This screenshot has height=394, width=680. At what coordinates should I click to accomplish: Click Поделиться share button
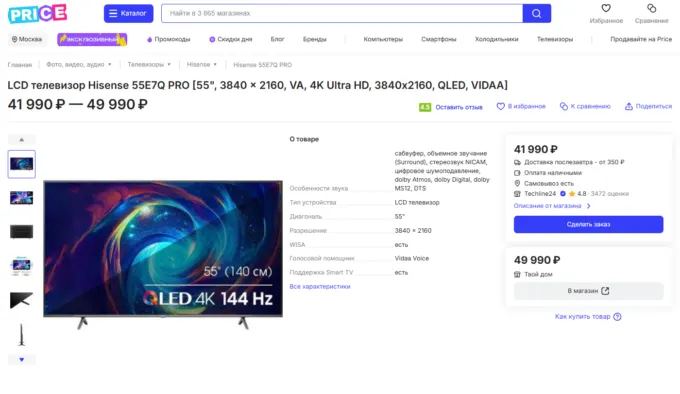pyautogui.click(x=648, y=106)
